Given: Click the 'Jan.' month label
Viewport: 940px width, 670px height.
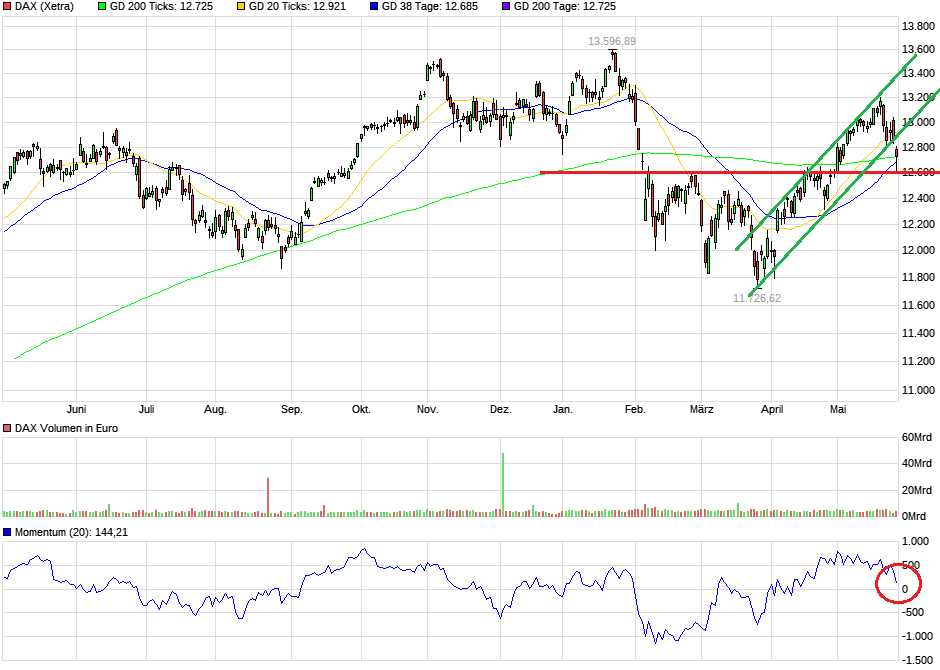Looking at the screenshot, I should coord(562,409).
